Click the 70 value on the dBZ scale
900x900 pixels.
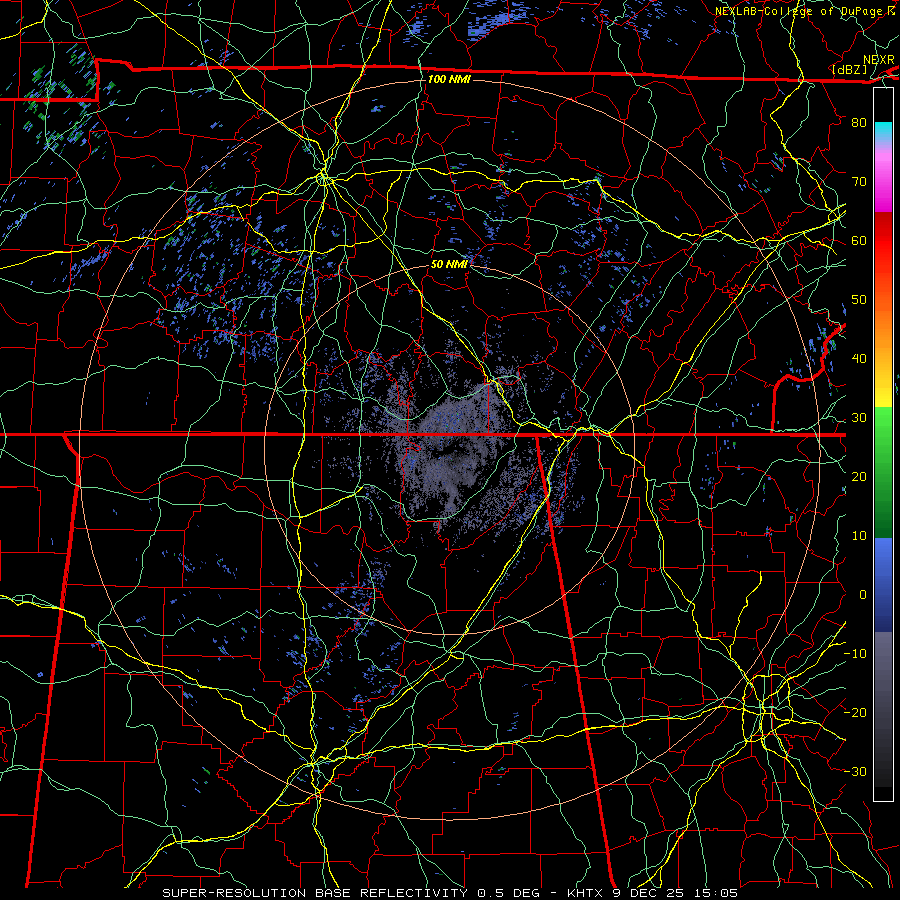(859, 181)
